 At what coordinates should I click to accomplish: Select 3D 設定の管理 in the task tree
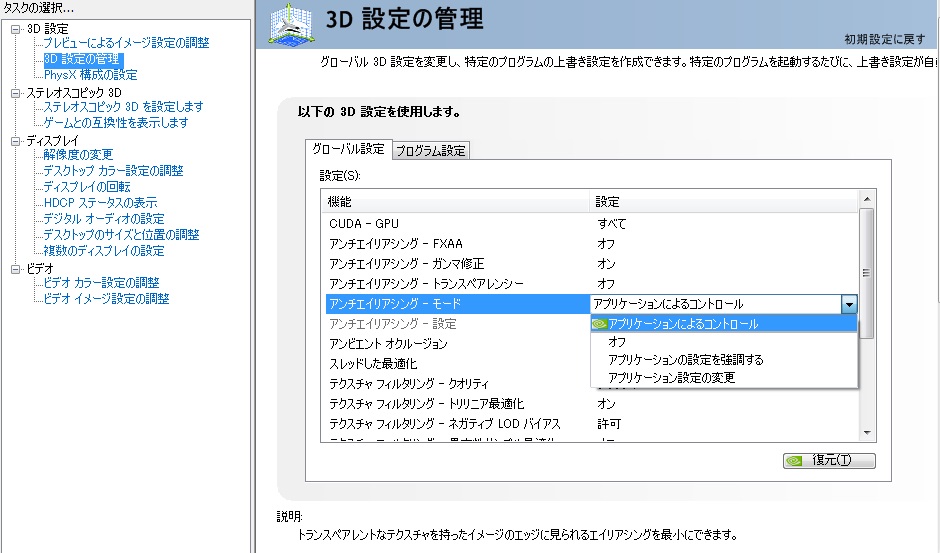82,59
